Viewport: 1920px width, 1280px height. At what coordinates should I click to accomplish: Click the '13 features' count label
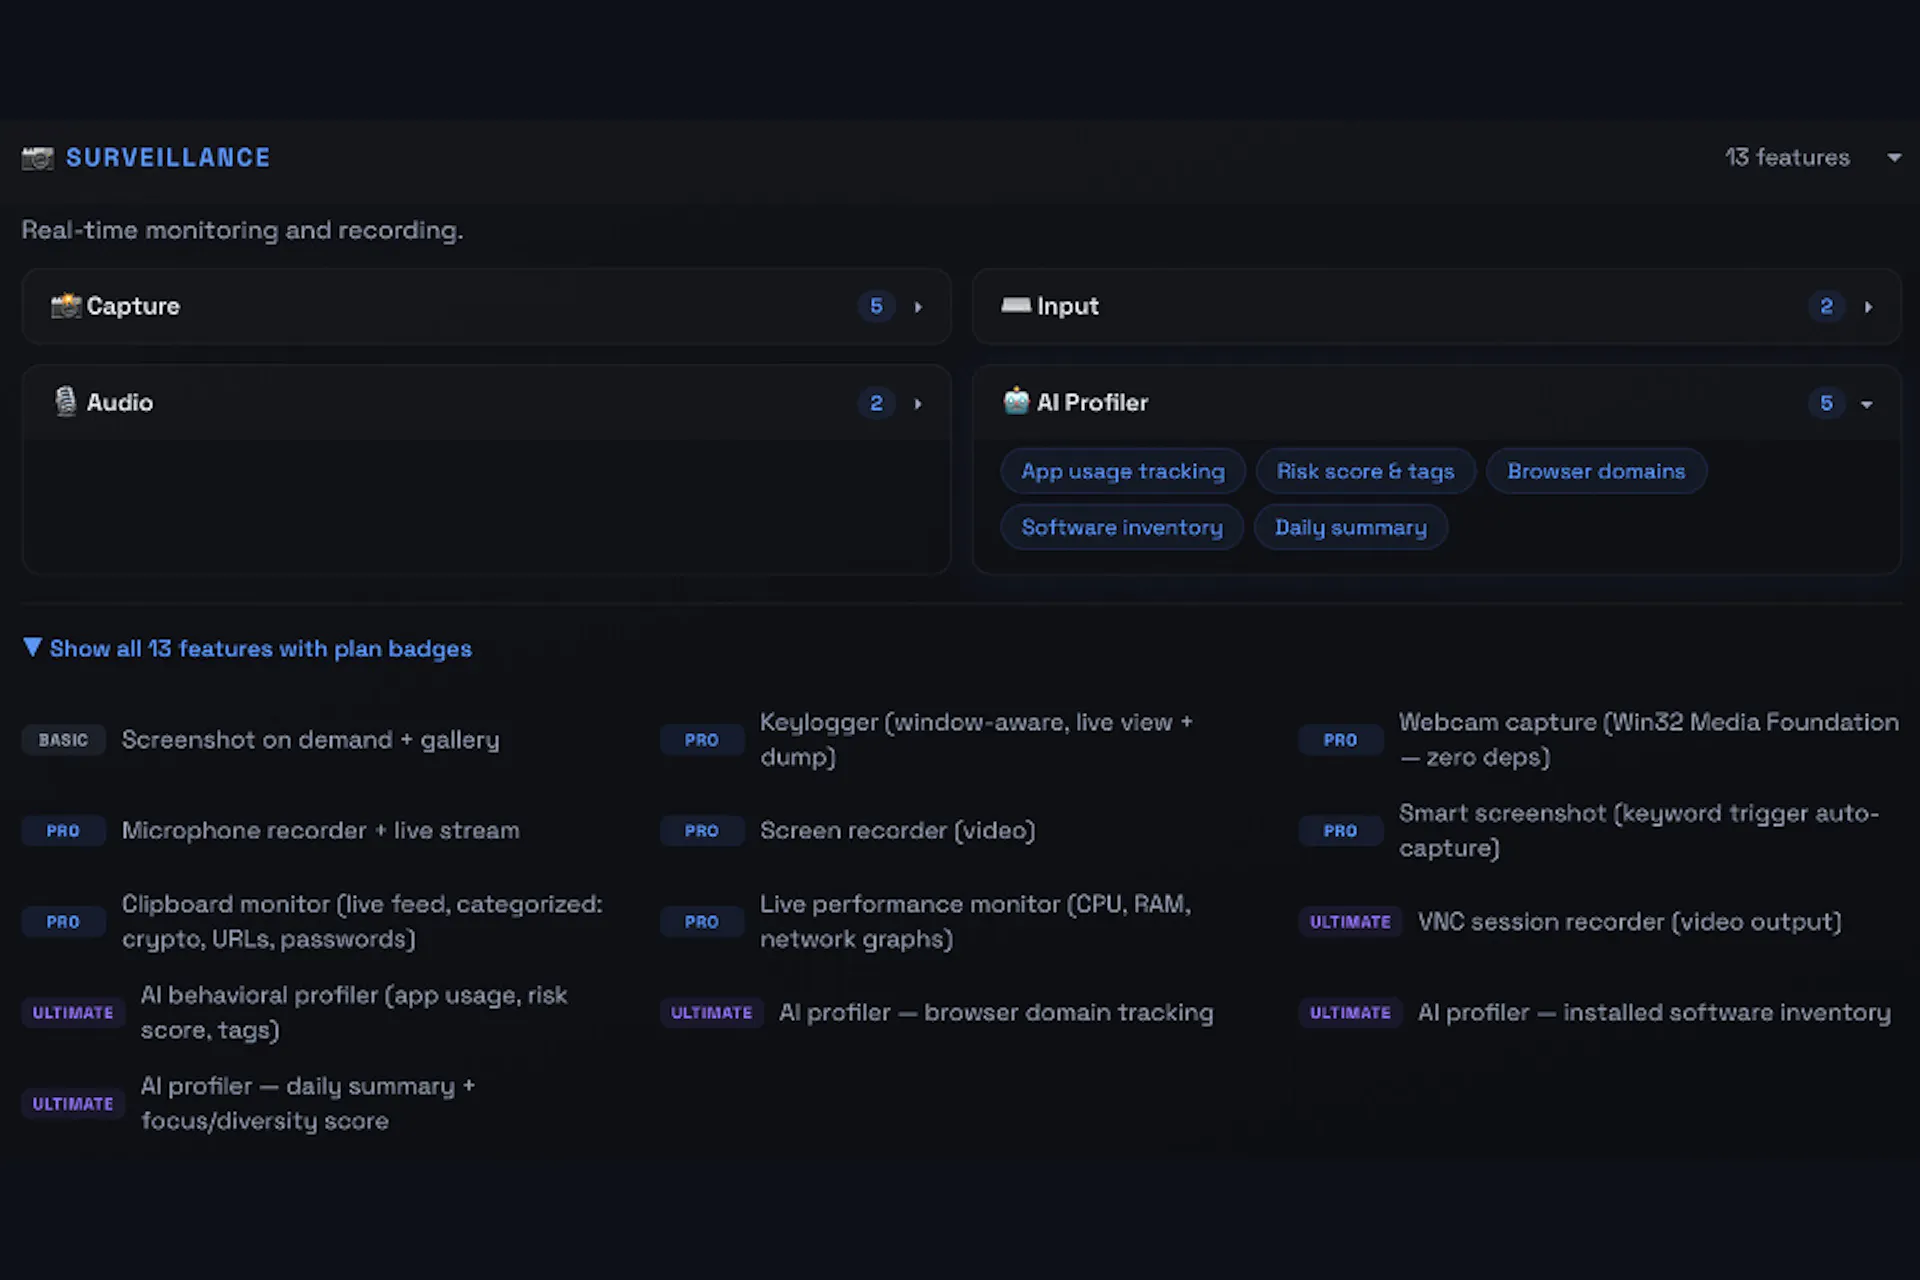click(x=1787, y=158)
